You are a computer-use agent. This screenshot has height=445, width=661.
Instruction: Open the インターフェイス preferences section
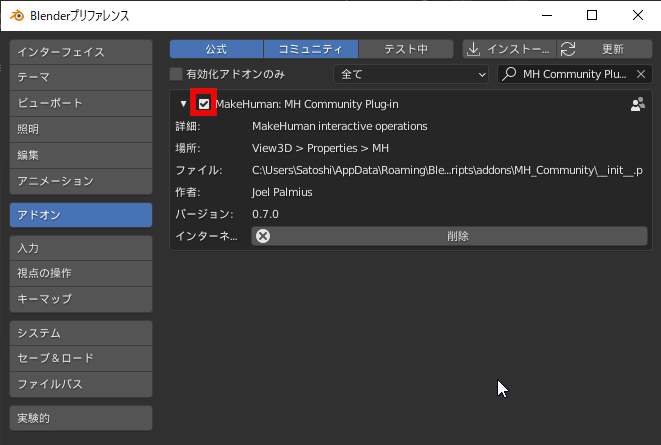81,52
